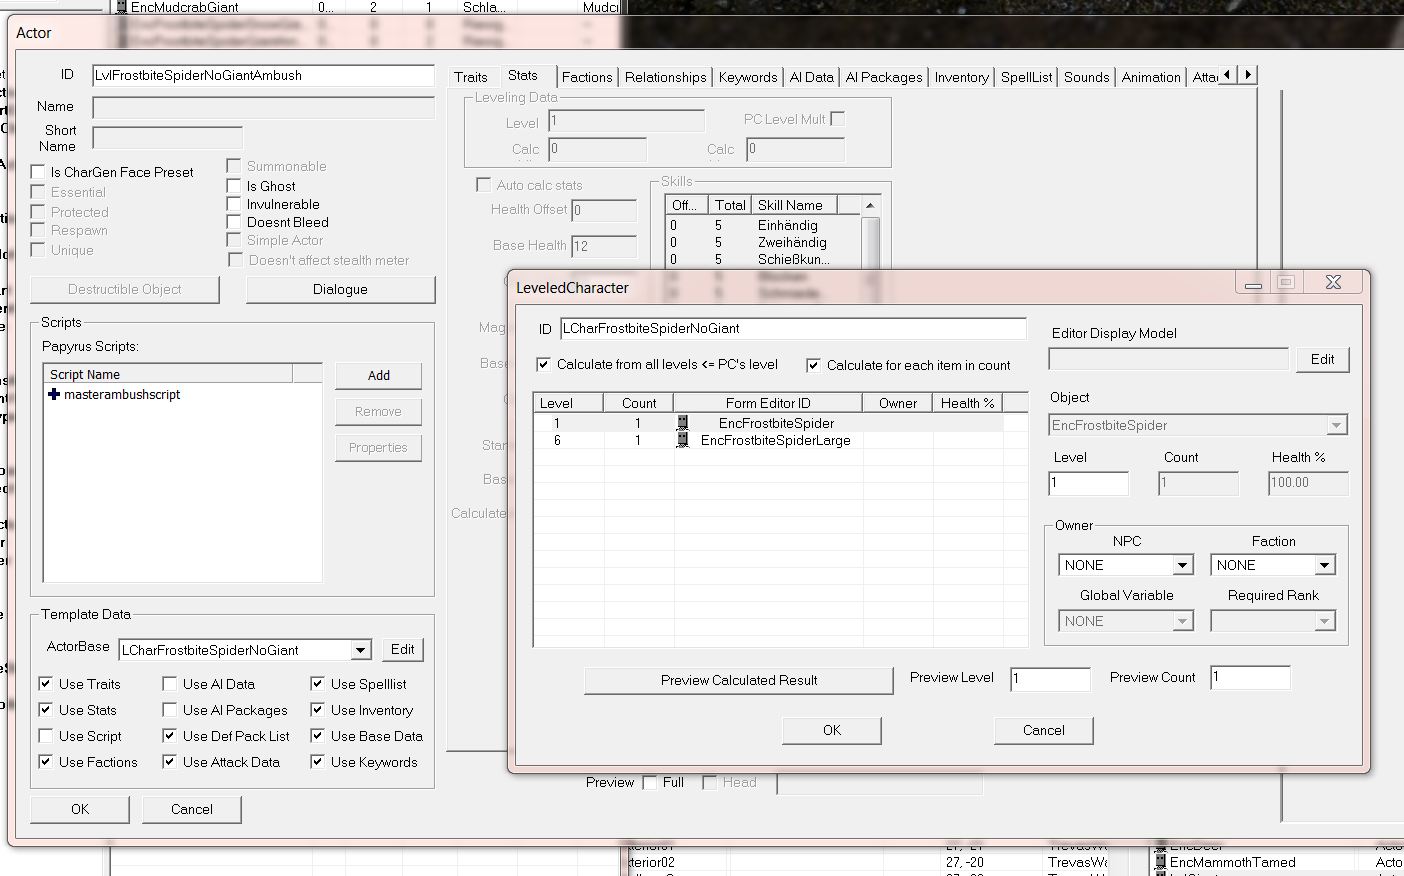The image size is (1404, 876).
Task: Click the plus icon beside masterambushscript
Action: coord(54,395)
